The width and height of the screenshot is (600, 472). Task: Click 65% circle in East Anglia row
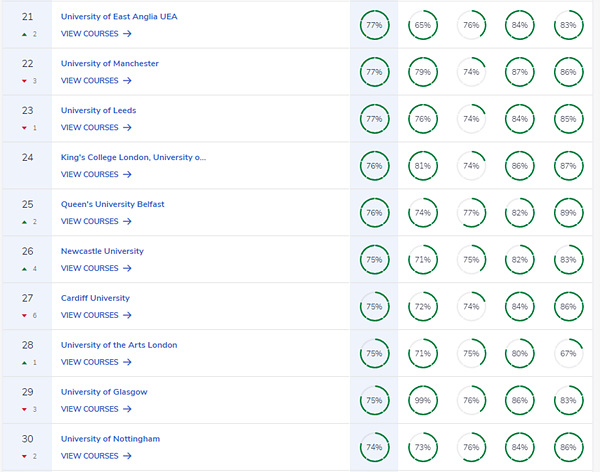423,25
